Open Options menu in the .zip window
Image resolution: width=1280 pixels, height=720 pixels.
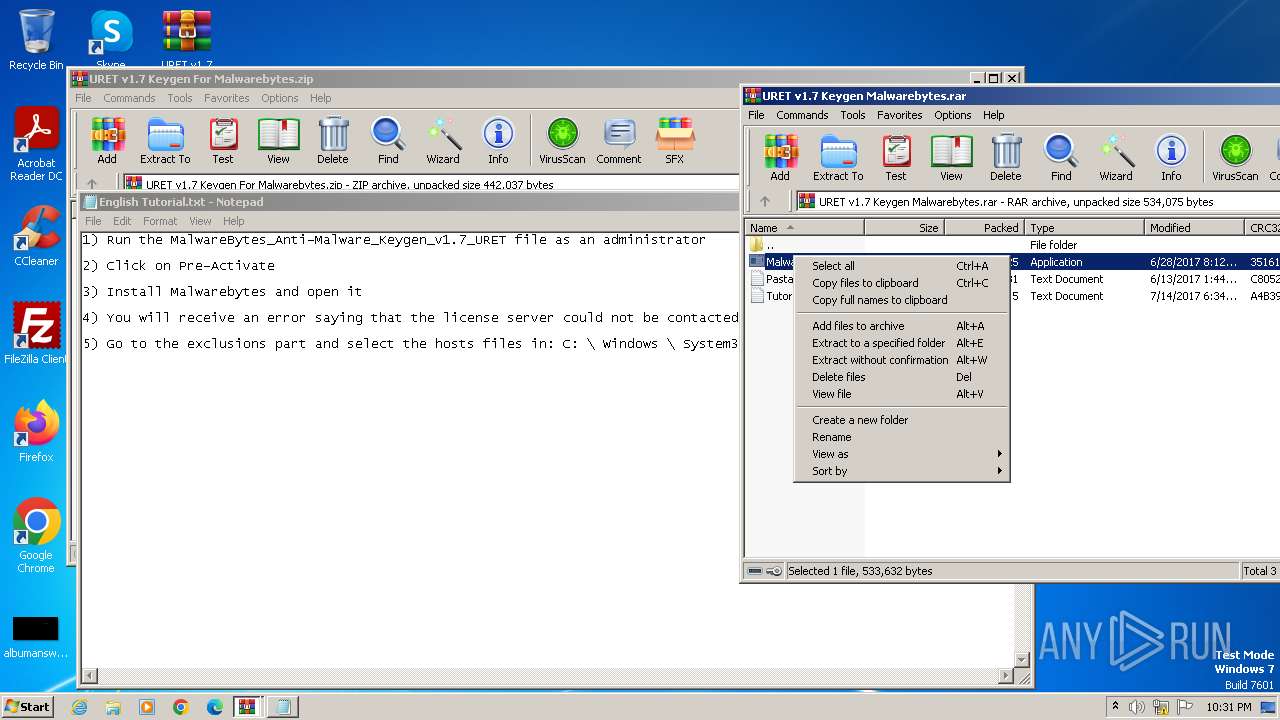pyautogui.click(x=280, y=98)
